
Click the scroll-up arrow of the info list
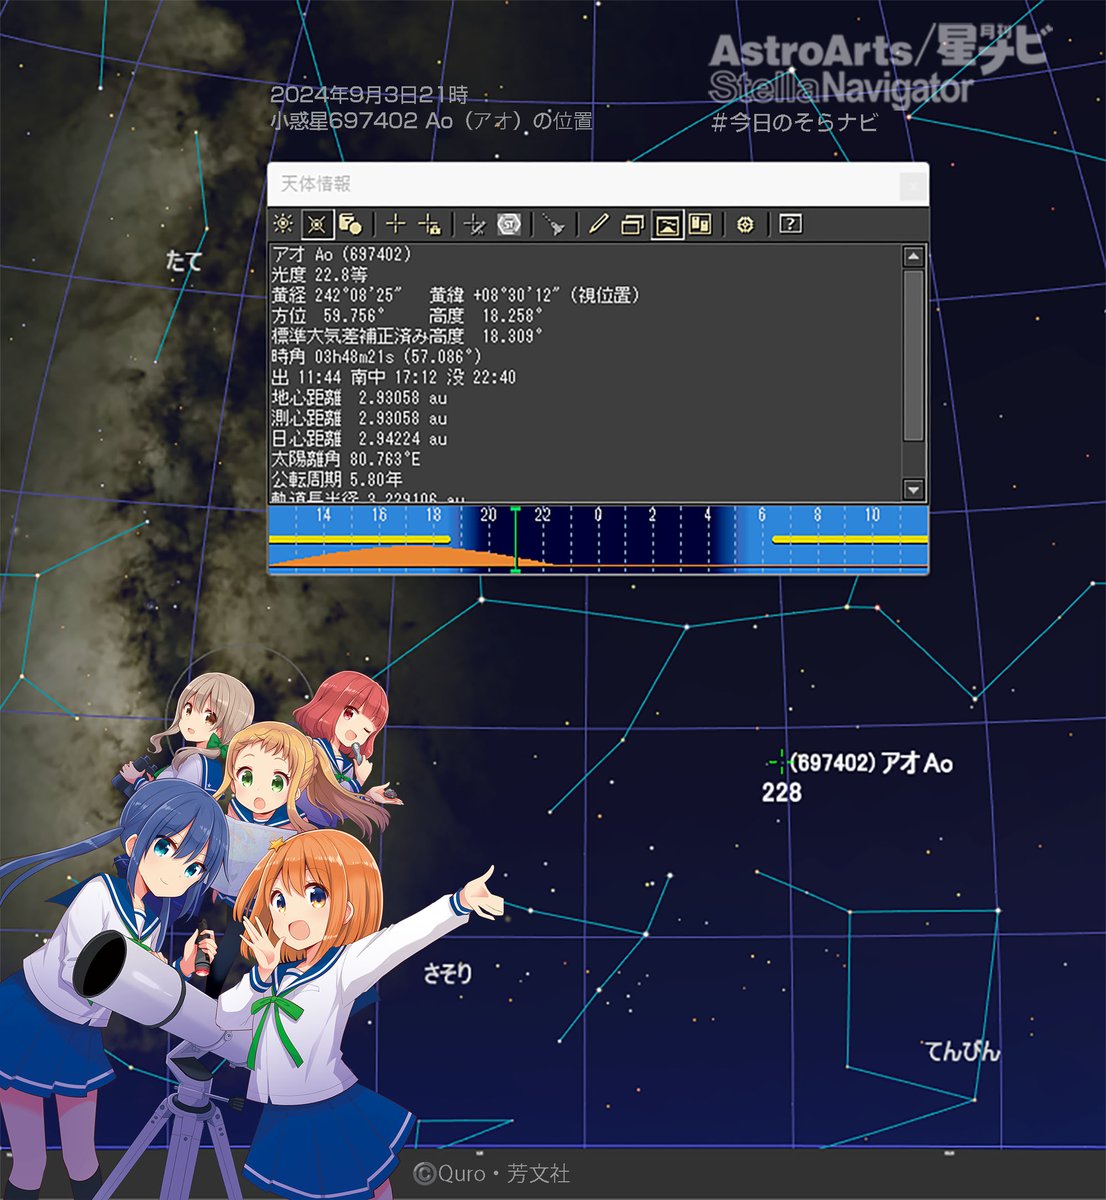click(x=913, y=257)
